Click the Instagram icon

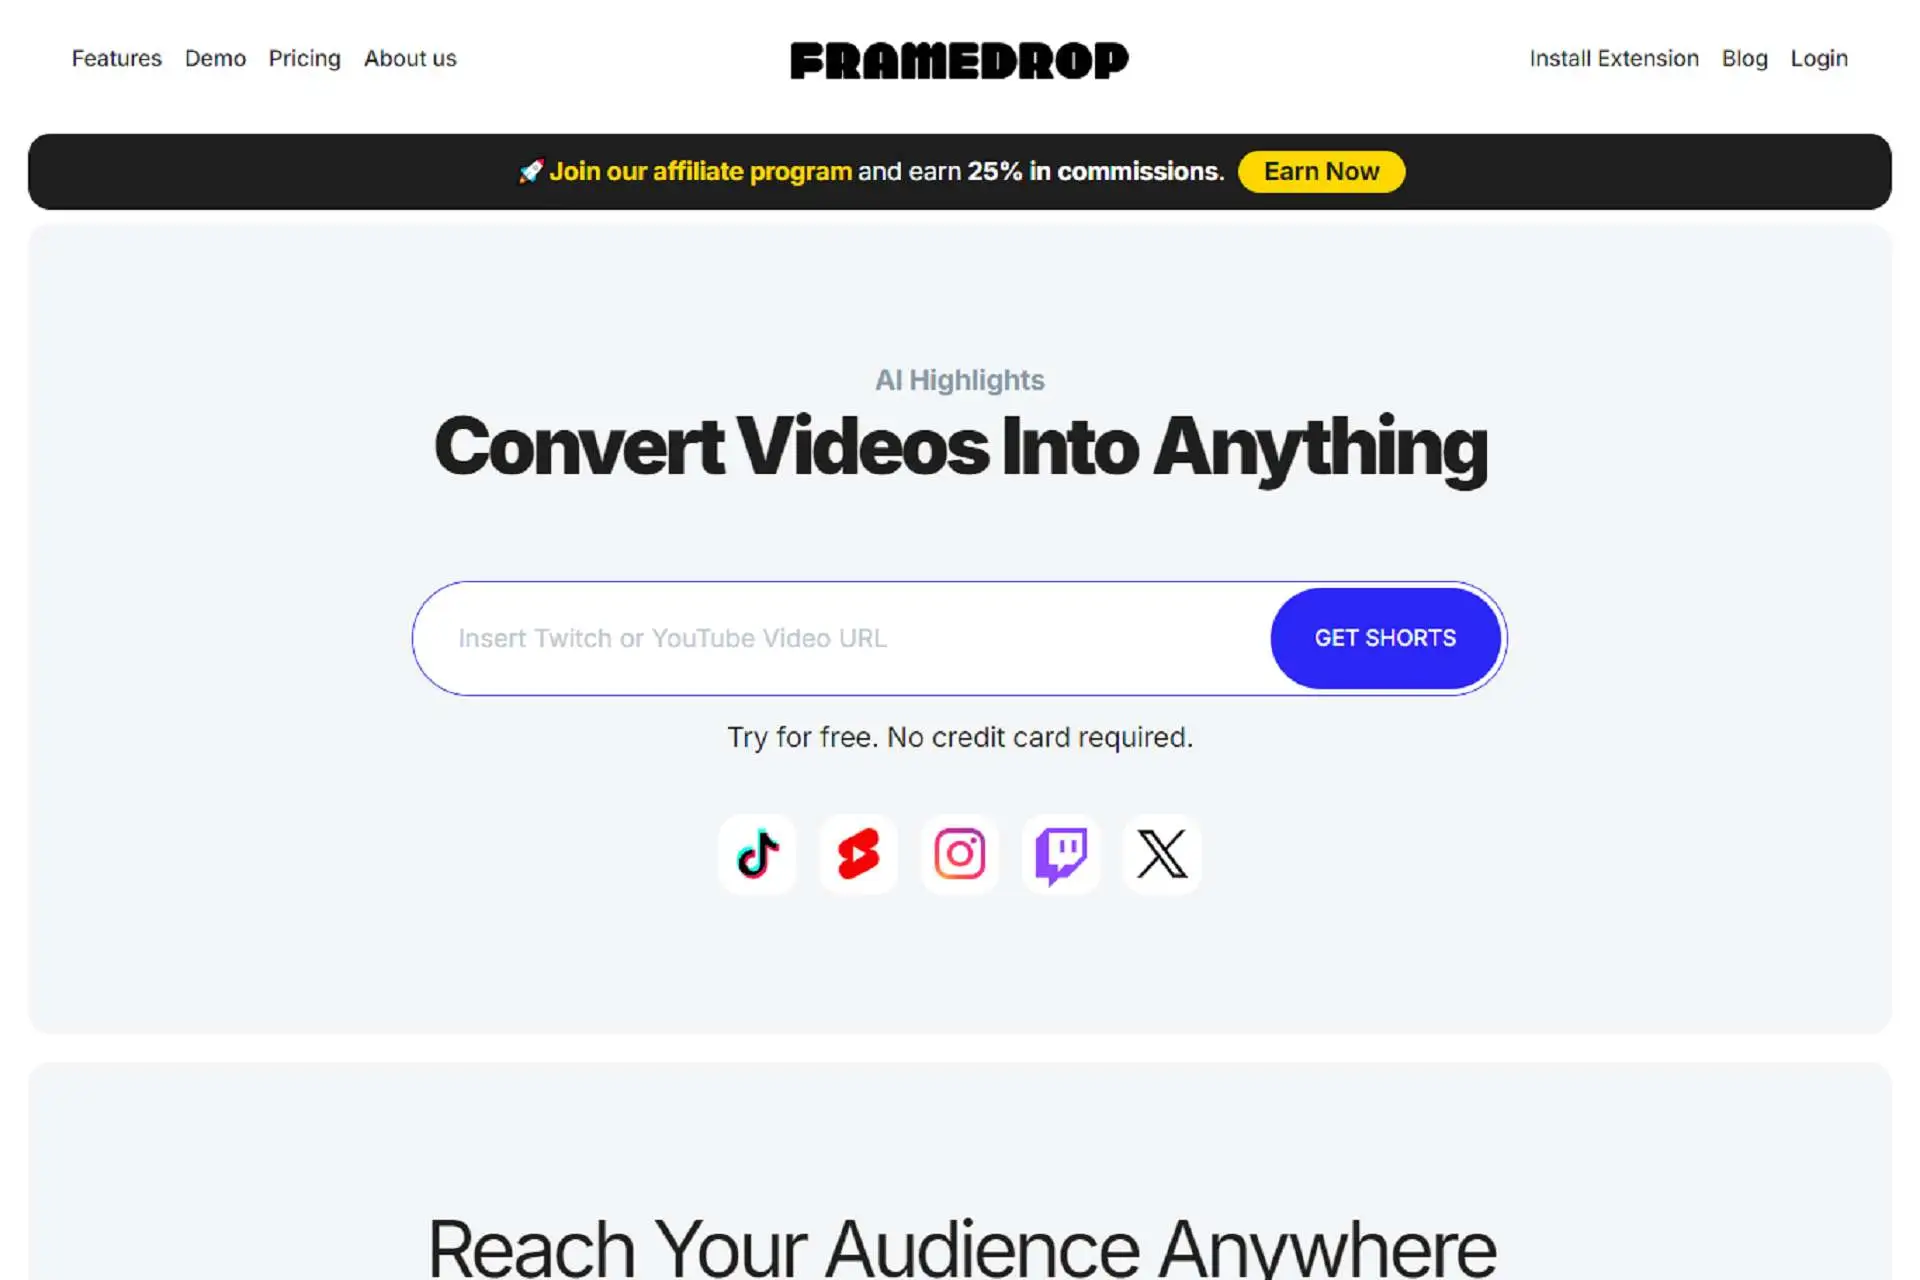[x=960, y=854]
